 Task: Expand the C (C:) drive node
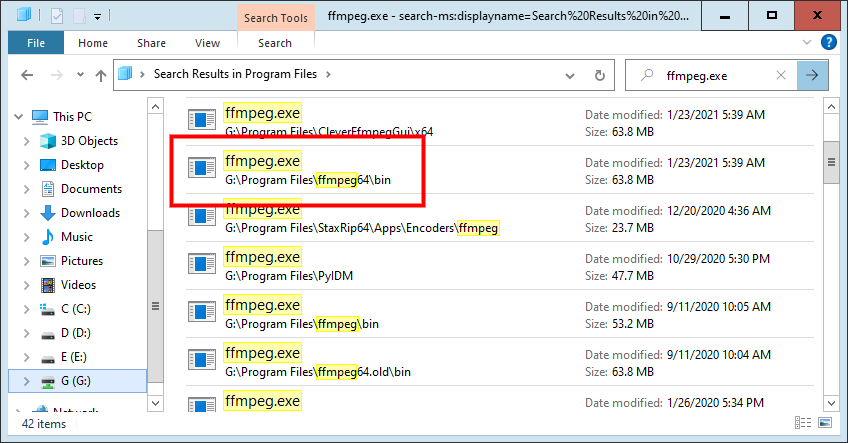[x=27, y=309]
